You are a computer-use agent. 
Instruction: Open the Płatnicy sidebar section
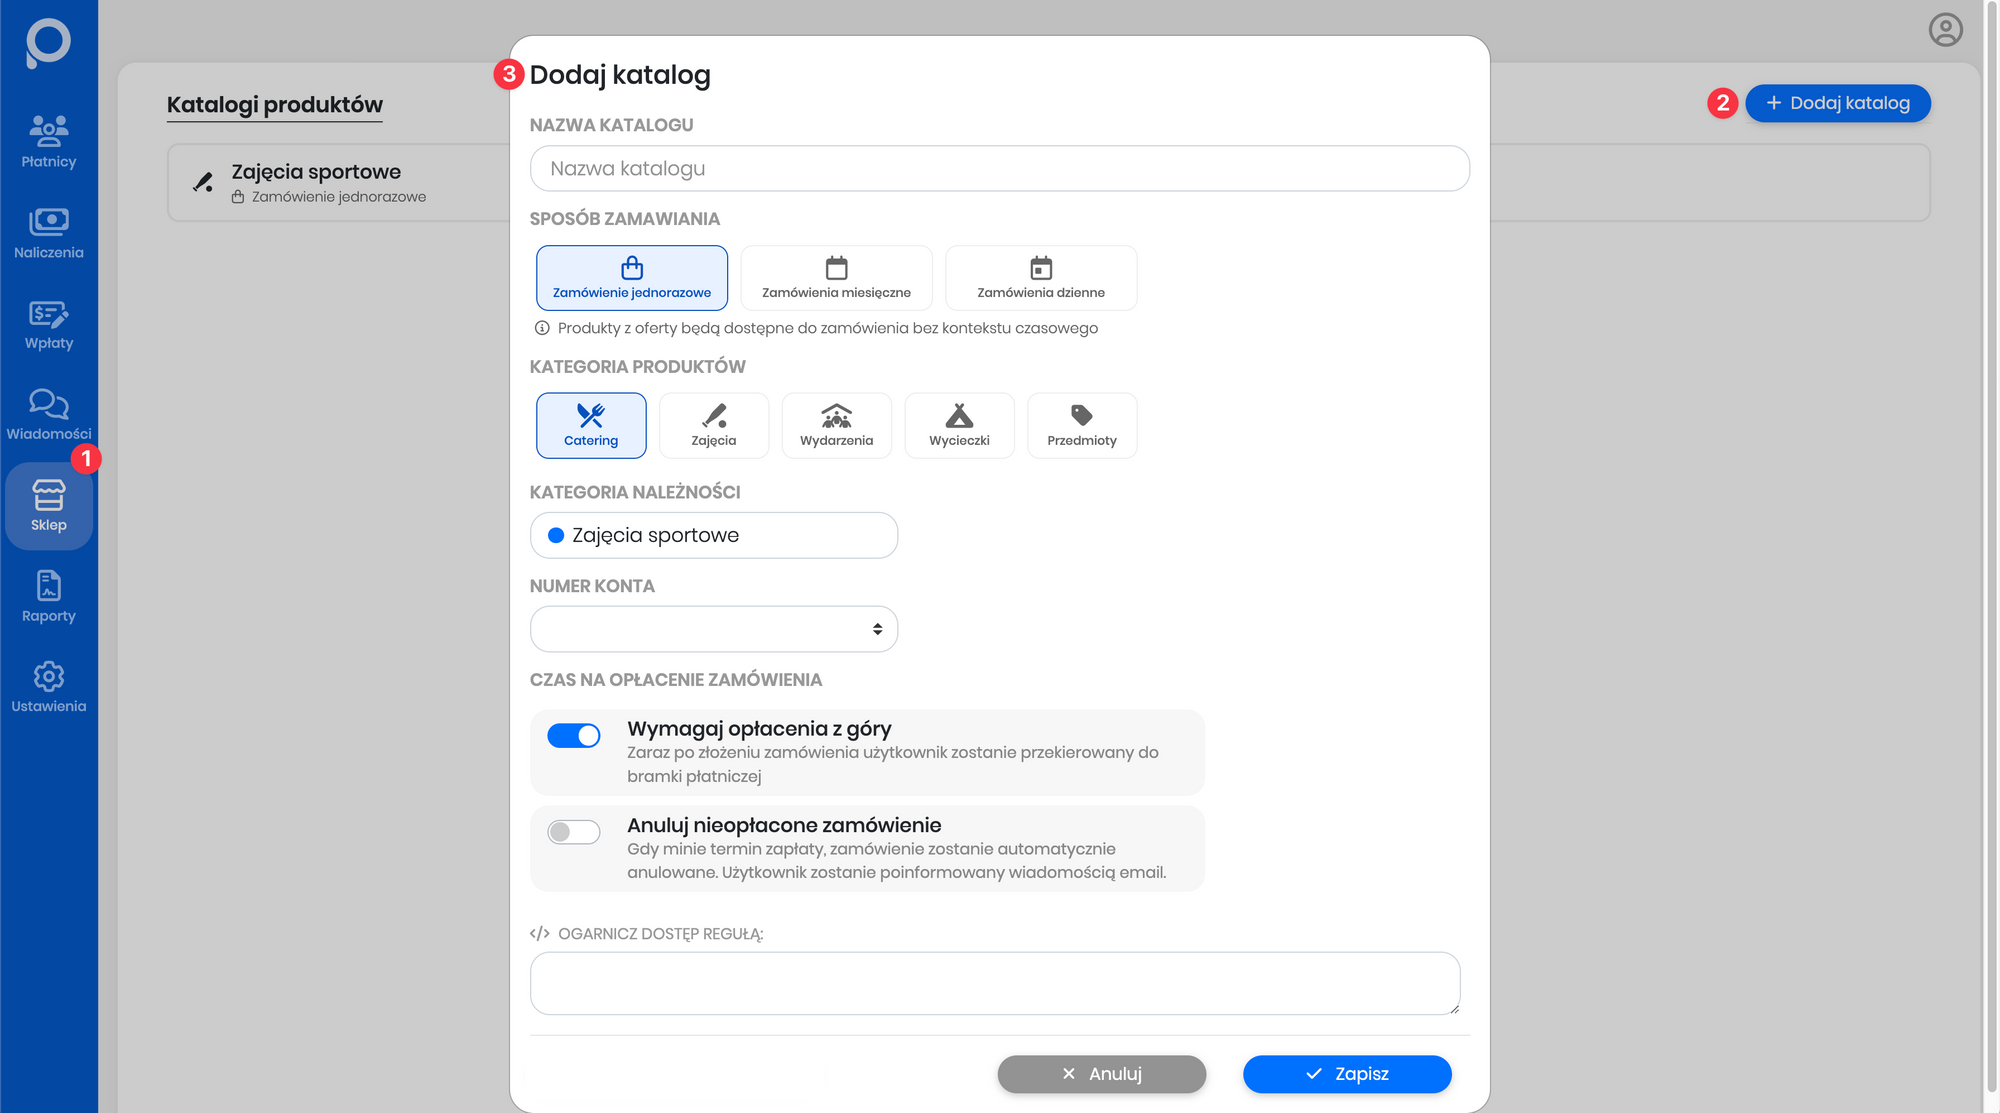point(48,141)
